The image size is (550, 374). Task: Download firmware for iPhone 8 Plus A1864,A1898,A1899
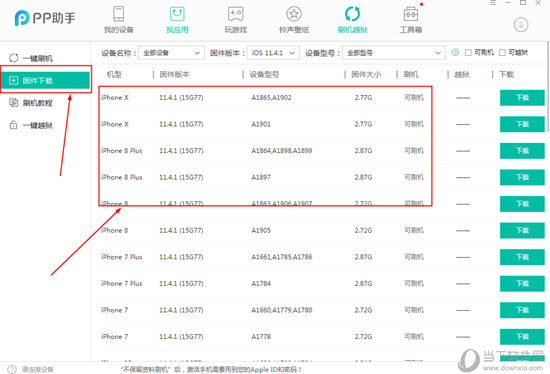pos(522,151)
